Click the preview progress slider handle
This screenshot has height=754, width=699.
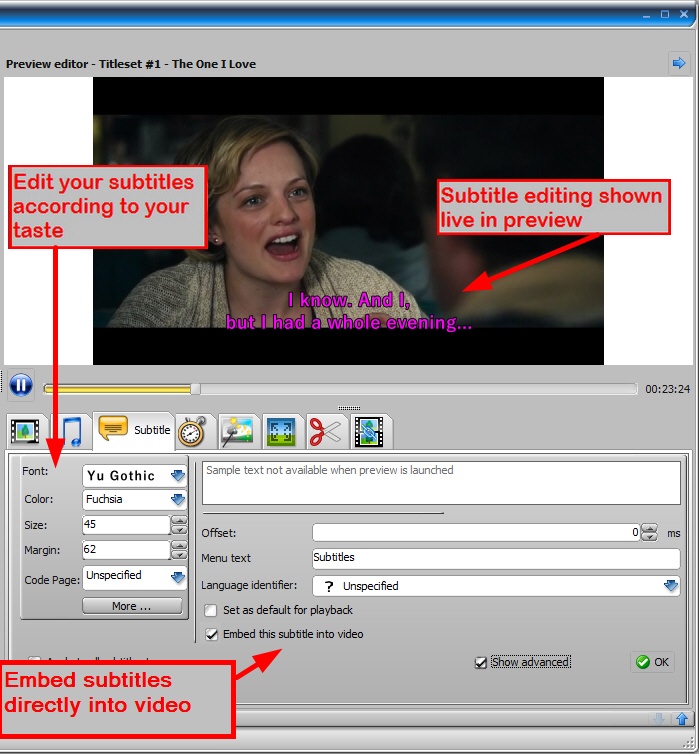(x=195, y=389)
